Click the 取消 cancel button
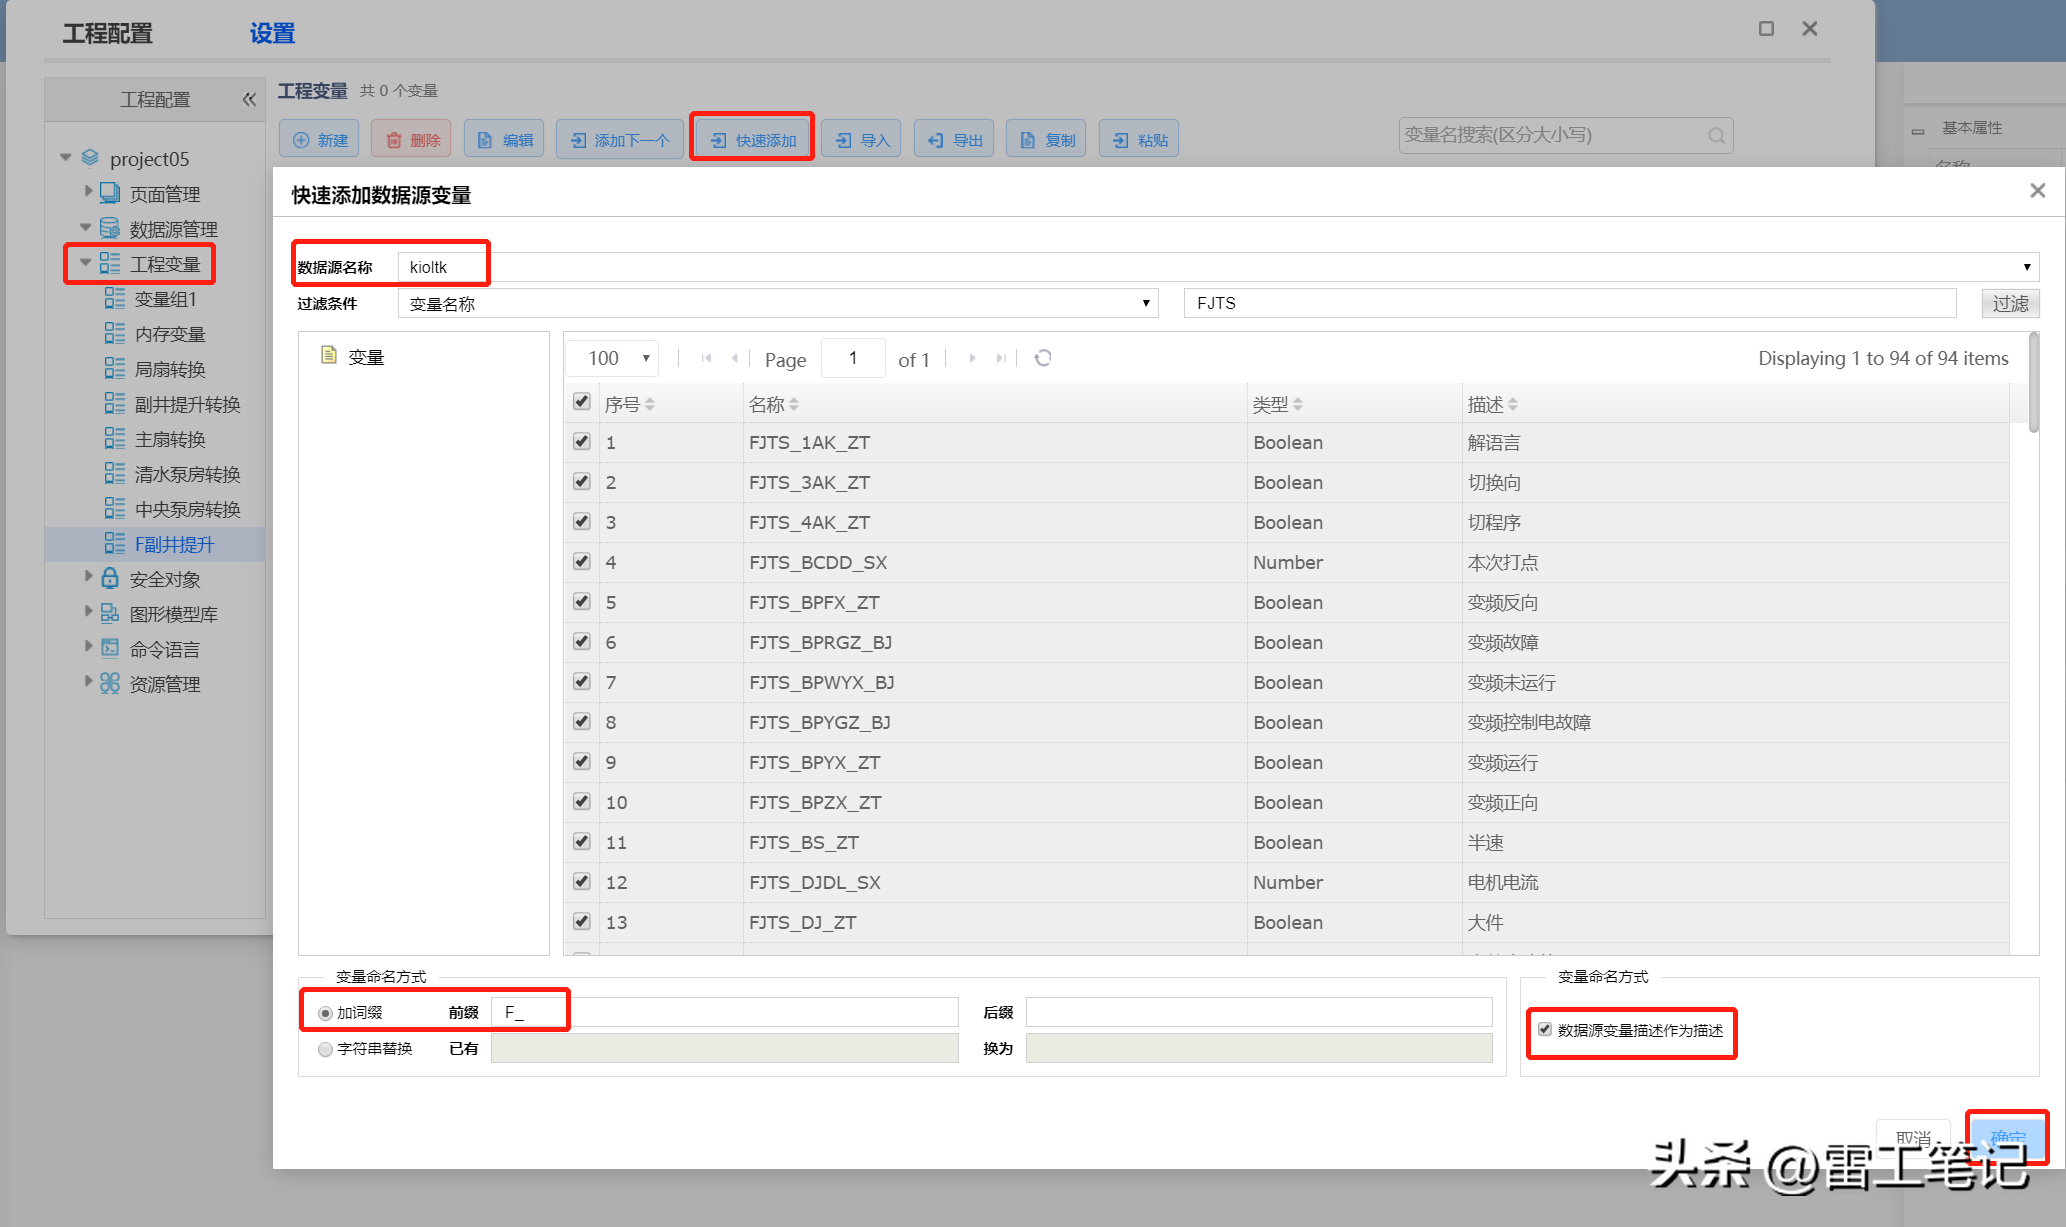 pyautogui.click(x=1912, y=1137)
